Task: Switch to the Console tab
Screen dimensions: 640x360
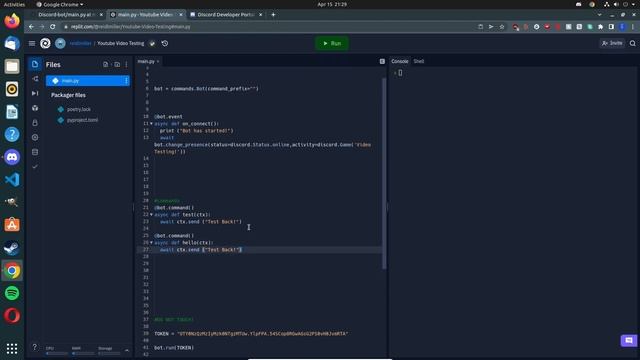Action: (400, 61)
